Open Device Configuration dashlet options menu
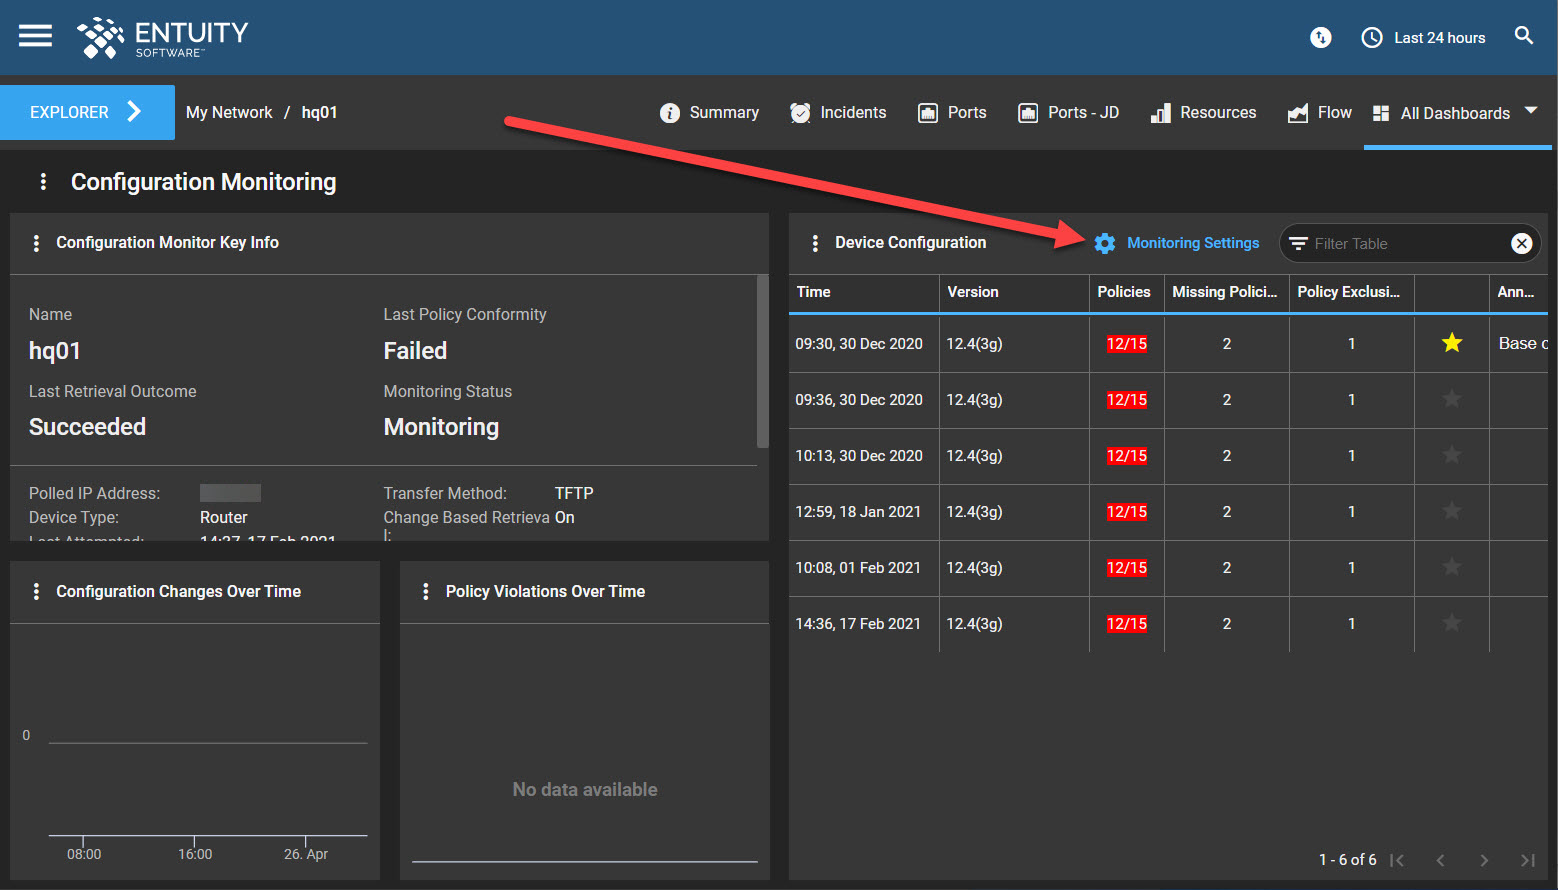1558x890 pixels. [x=815, y=243]
